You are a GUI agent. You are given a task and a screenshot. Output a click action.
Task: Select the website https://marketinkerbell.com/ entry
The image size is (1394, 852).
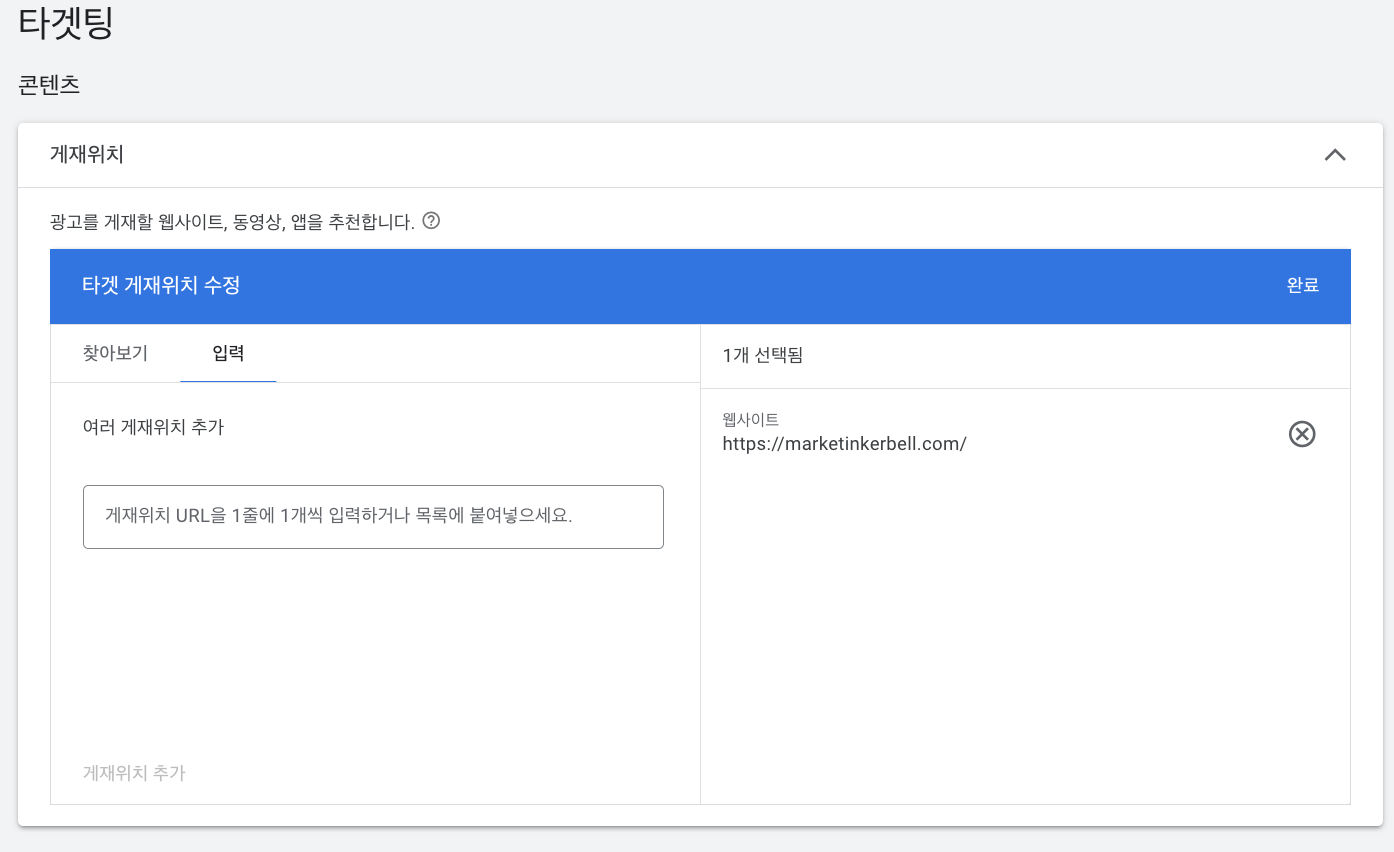tap(845, 443)
